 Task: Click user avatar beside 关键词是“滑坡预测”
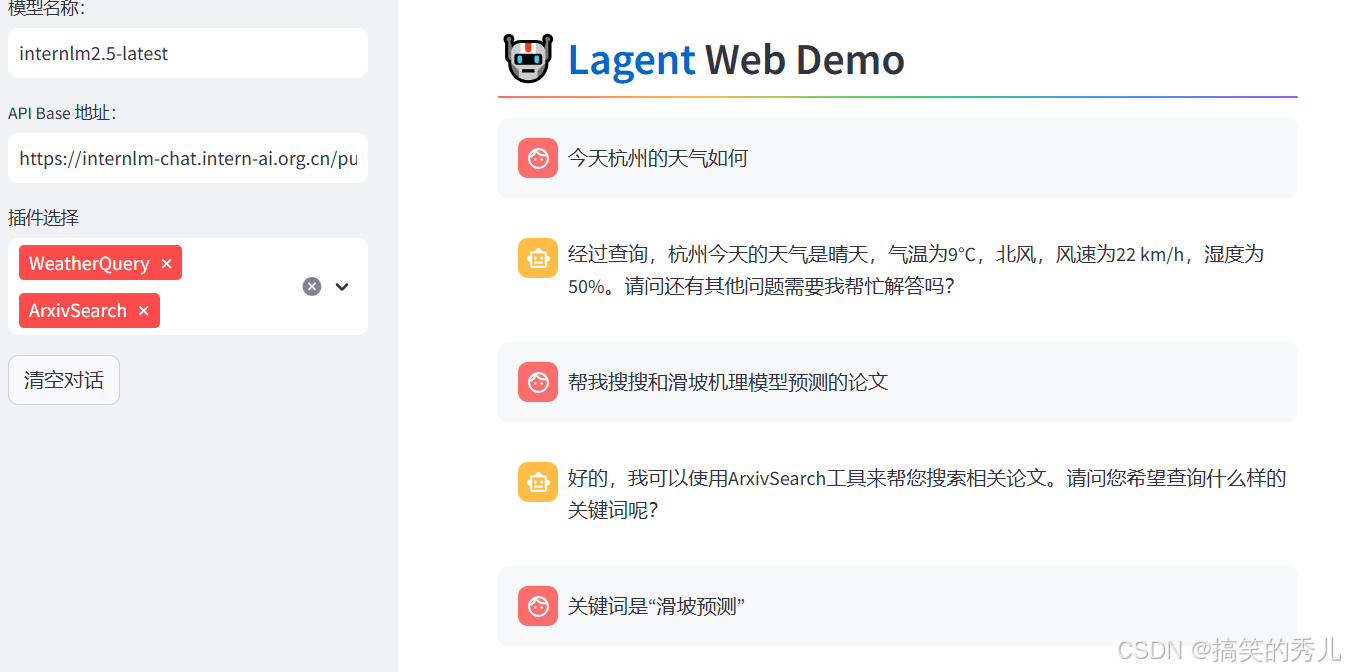[x=538, y=606]
